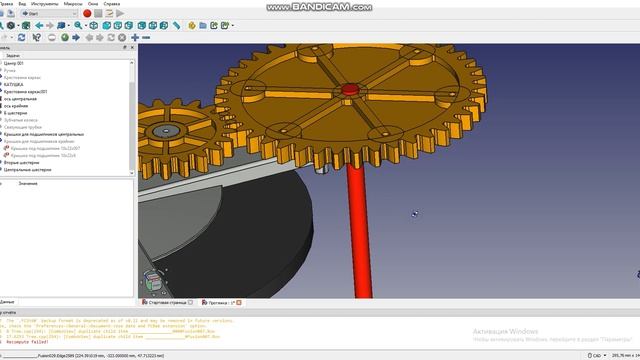Click the make link icon
640x360 pixels.
click(x=214, y=25)
